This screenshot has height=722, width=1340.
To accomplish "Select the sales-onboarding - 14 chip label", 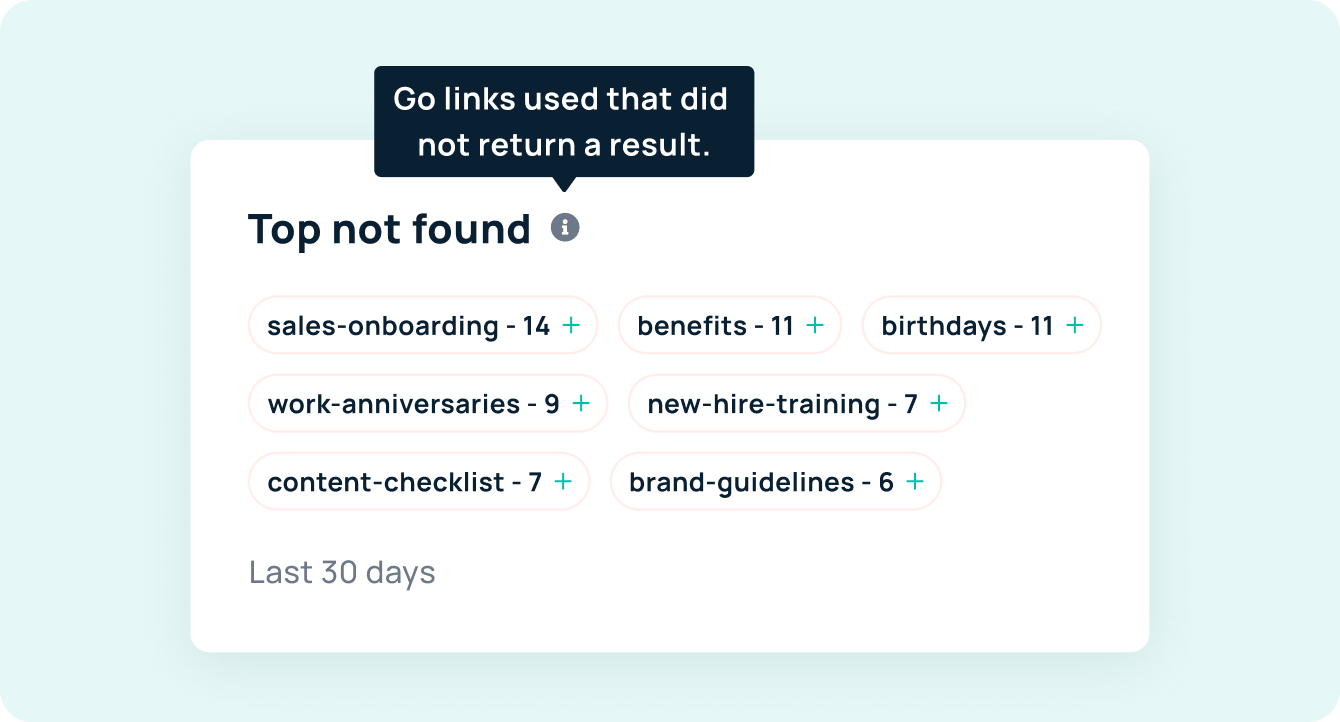I will click(409, 326).
